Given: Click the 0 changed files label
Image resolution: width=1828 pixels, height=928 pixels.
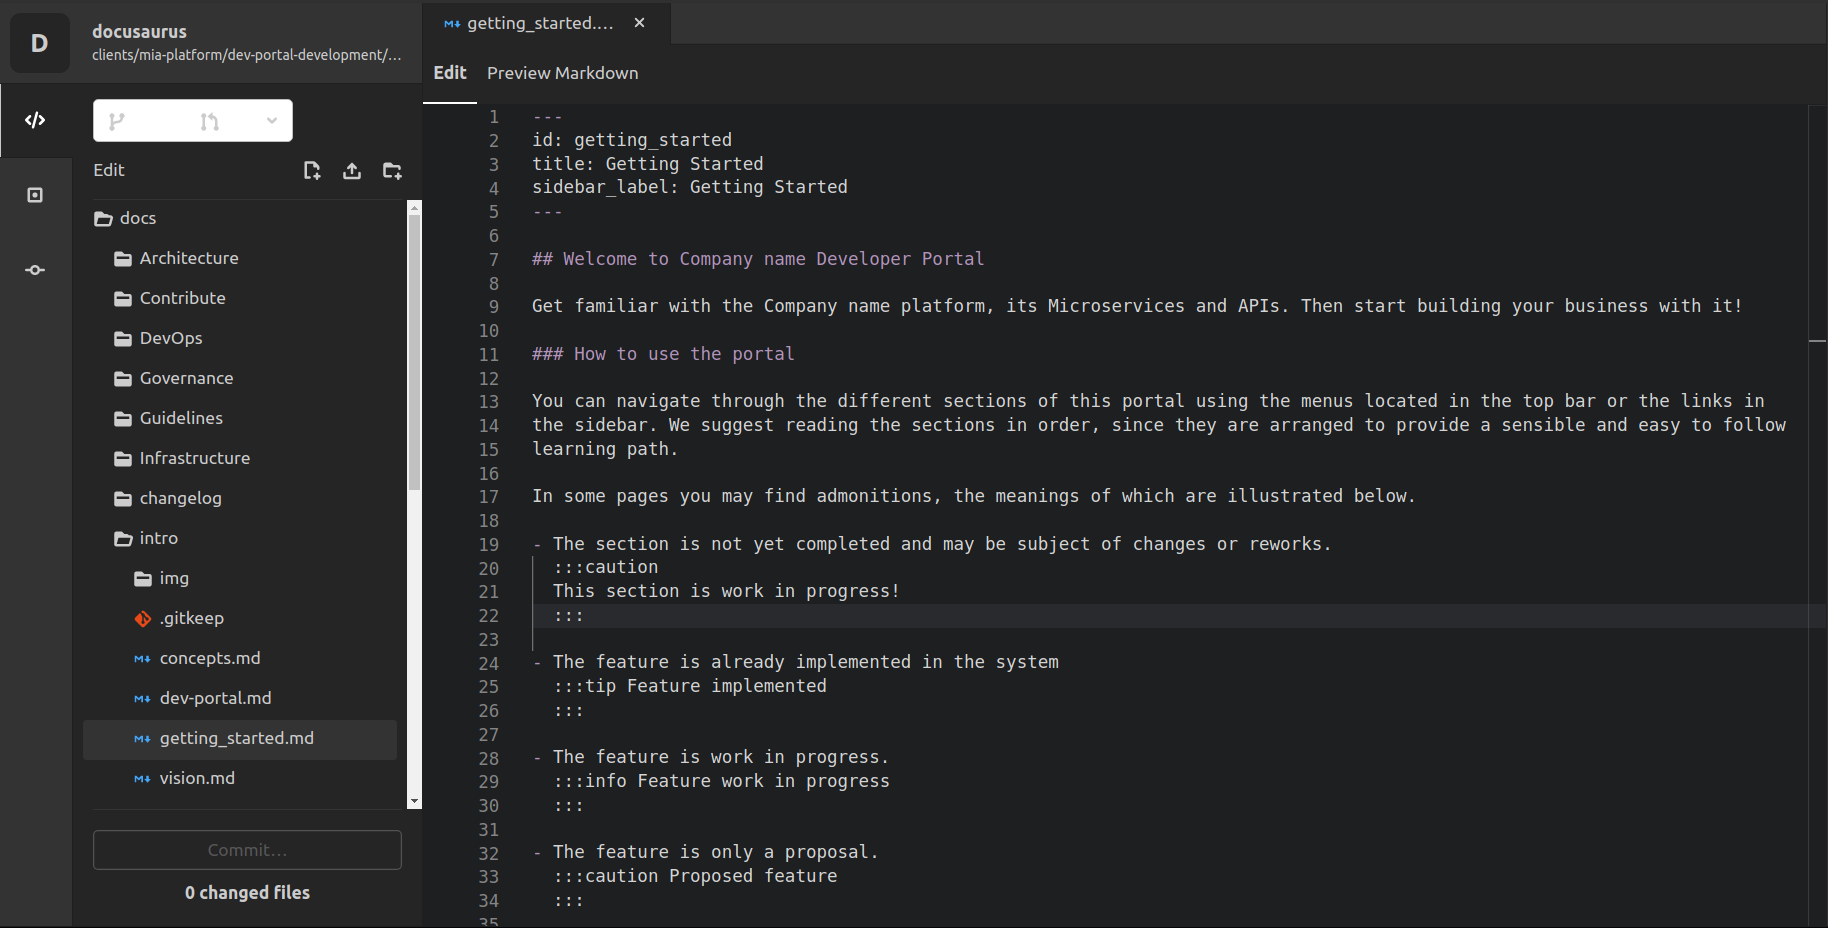Looking at the screenshot, I should pyautogui.click(x=247, y=892).
